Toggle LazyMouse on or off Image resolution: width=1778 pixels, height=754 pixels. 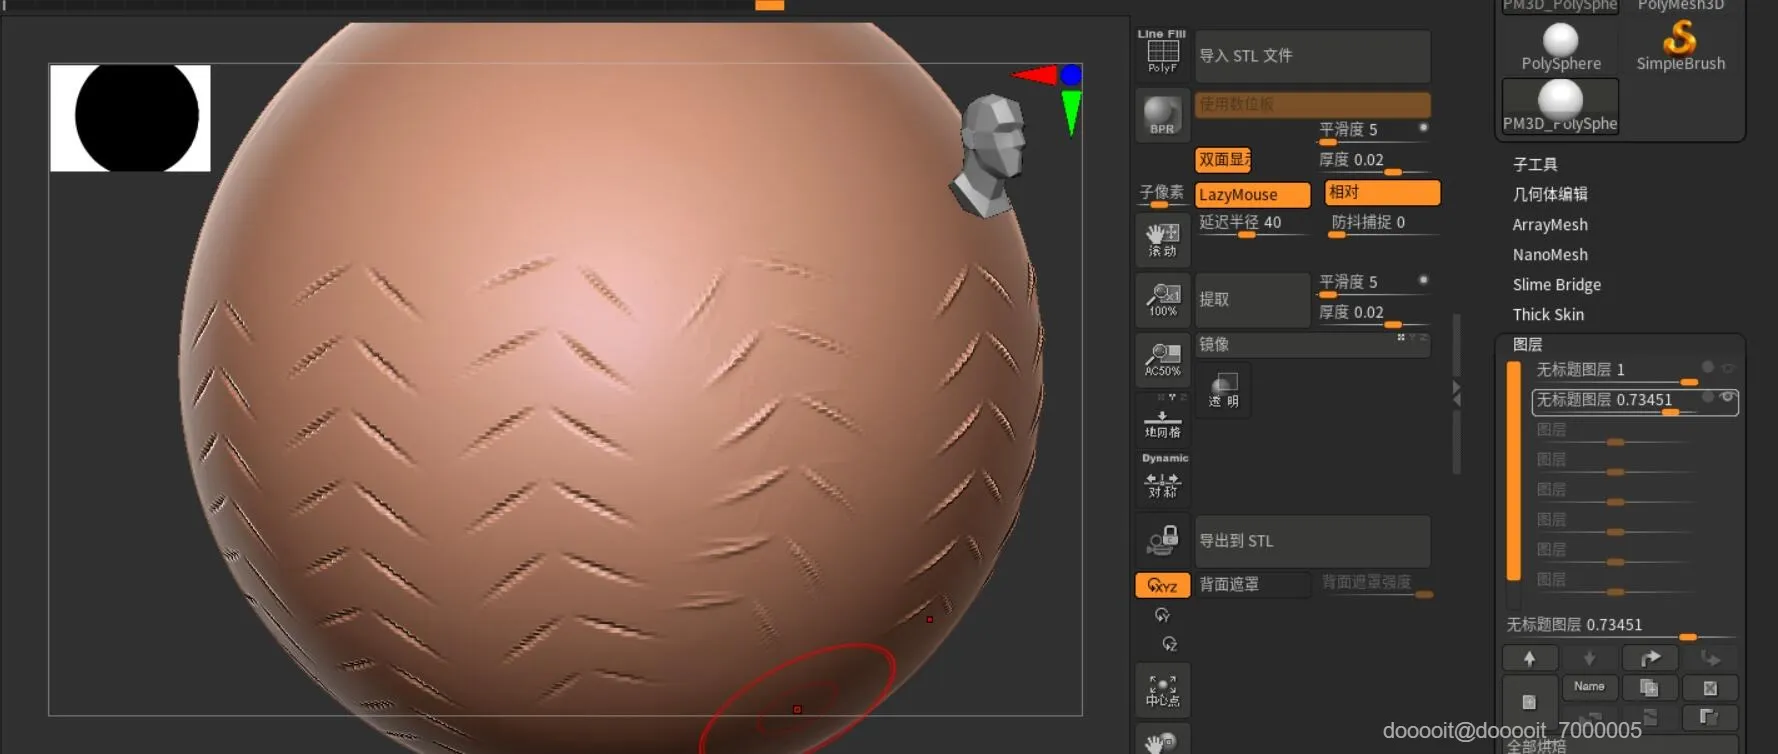(x=1252, y=195)
